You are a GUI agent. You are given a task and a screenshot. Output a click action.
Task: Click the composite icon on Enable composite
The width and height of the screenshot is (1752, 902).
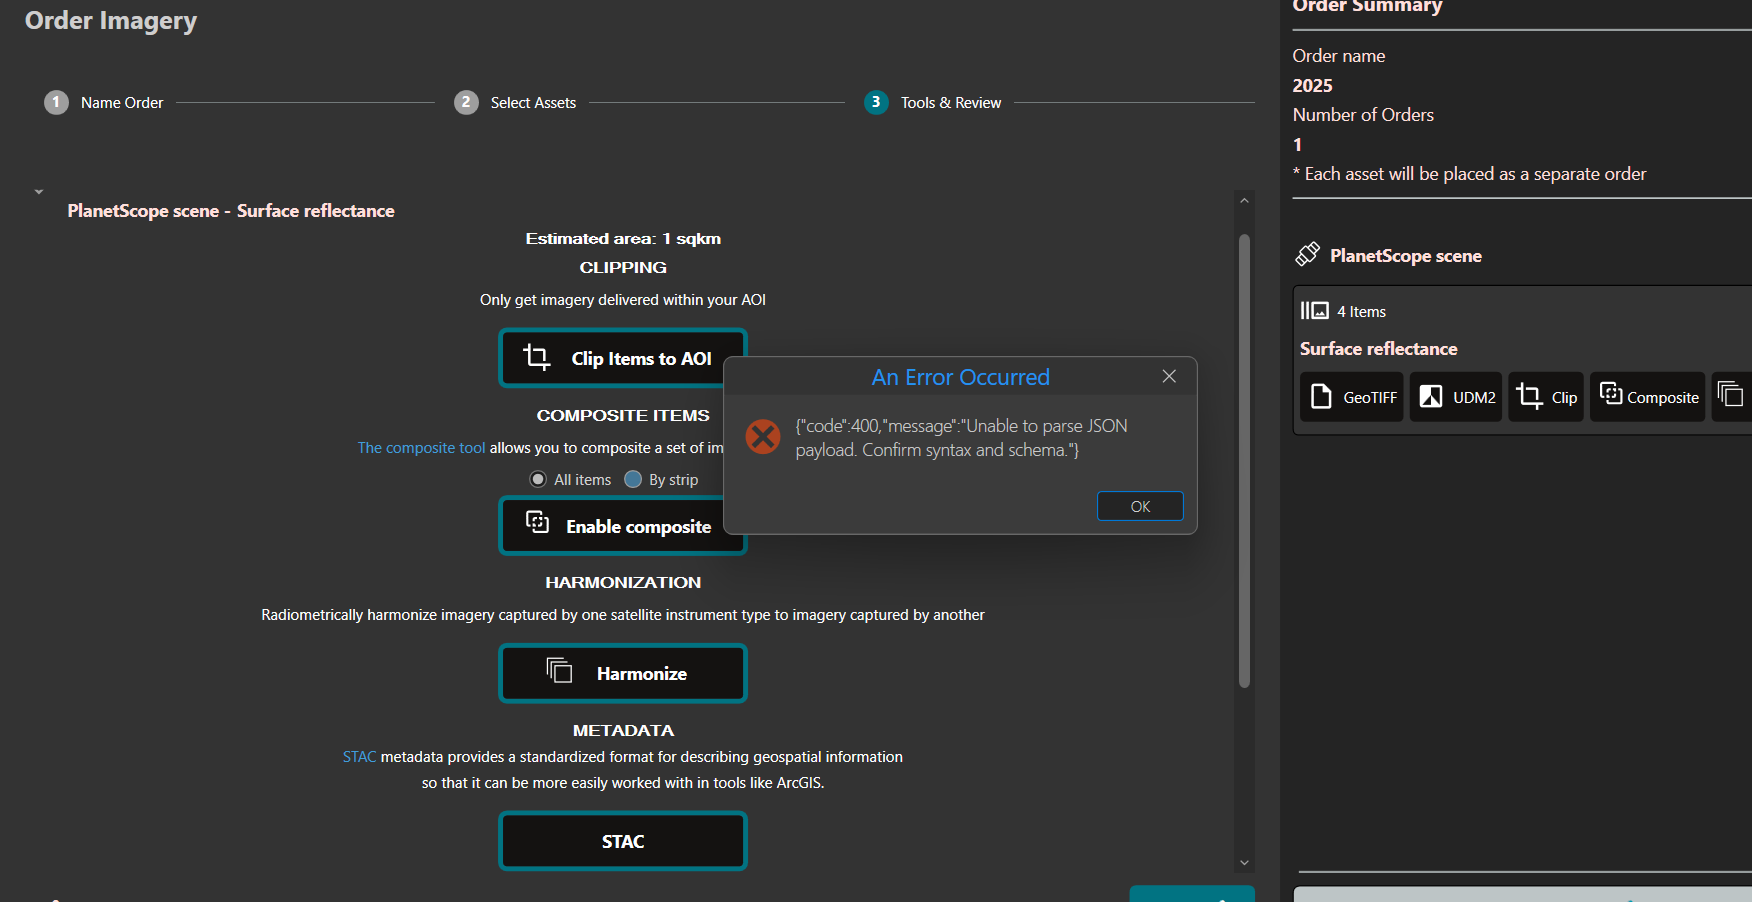(x=538, y=522)
